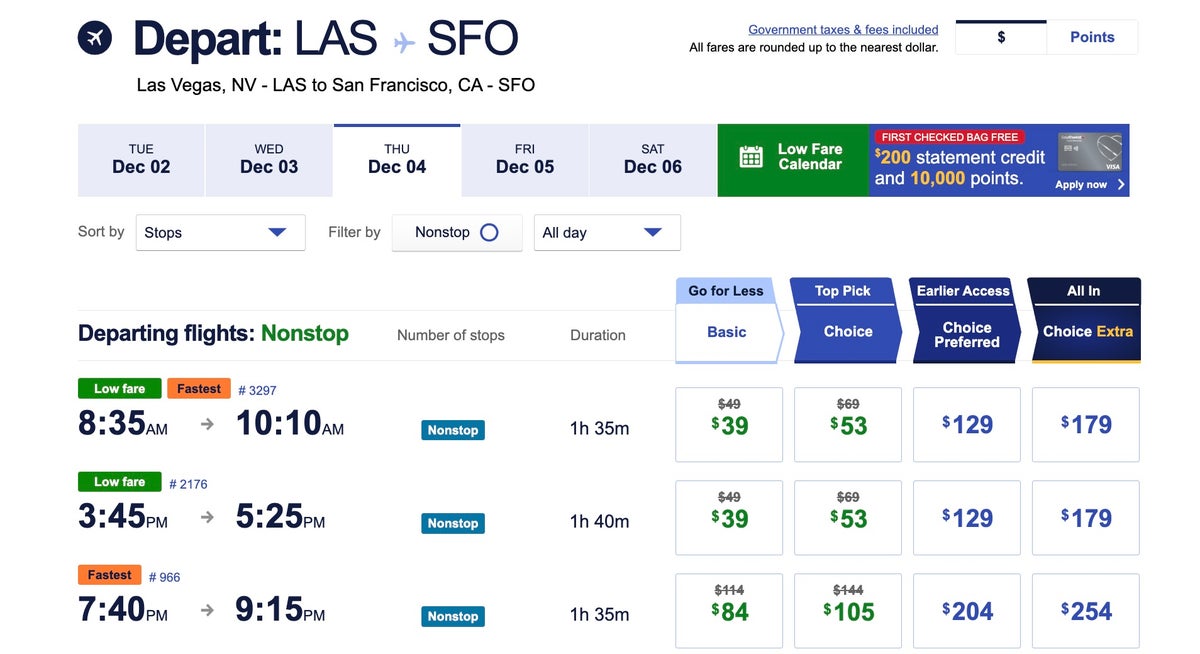The width and height of the screenshot is (1200, 654).
Task: Open the Sort by Stops dropdown
Action: pos(220,232)
